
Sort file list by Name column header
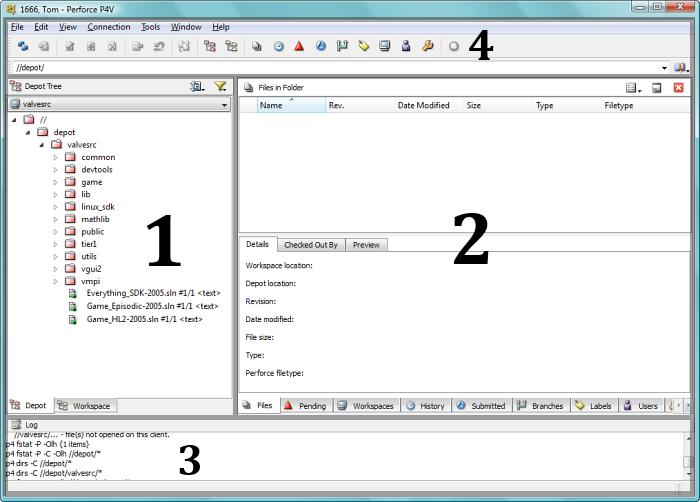coord(291,105)
